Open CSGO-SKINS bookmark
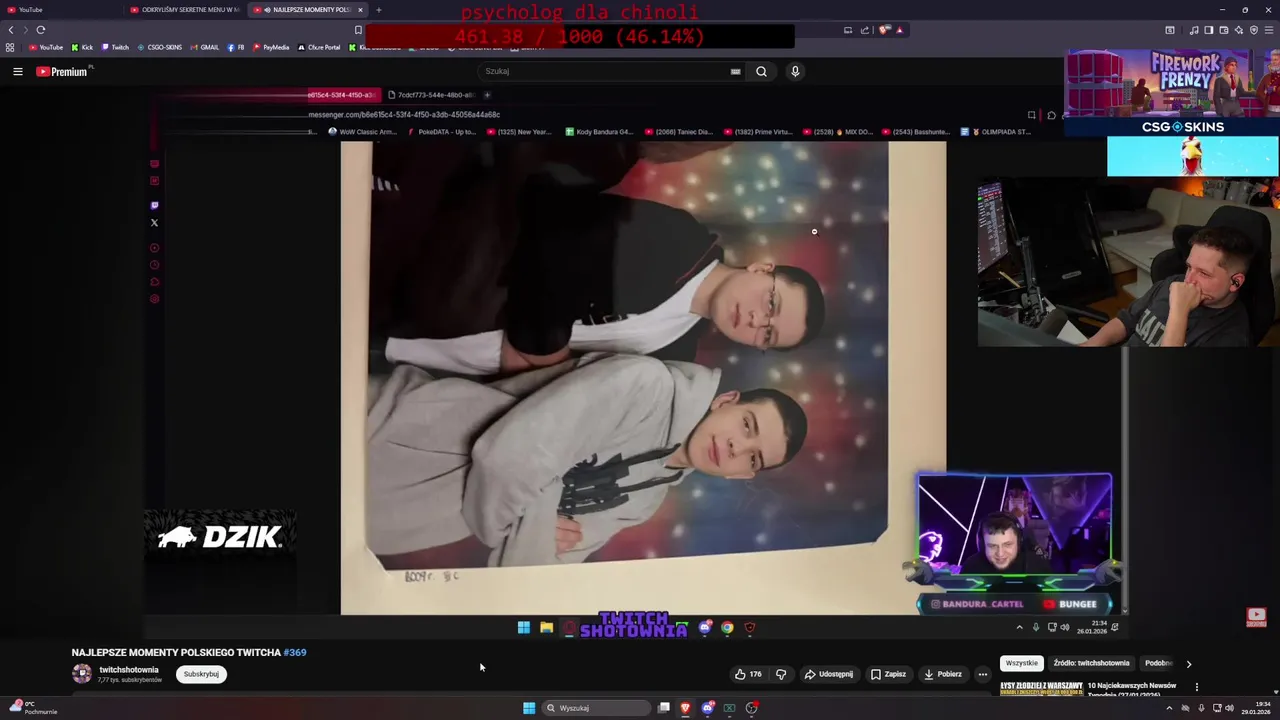Image resolution: width=1280 pixels, height=720 pixels. (160, 47)
